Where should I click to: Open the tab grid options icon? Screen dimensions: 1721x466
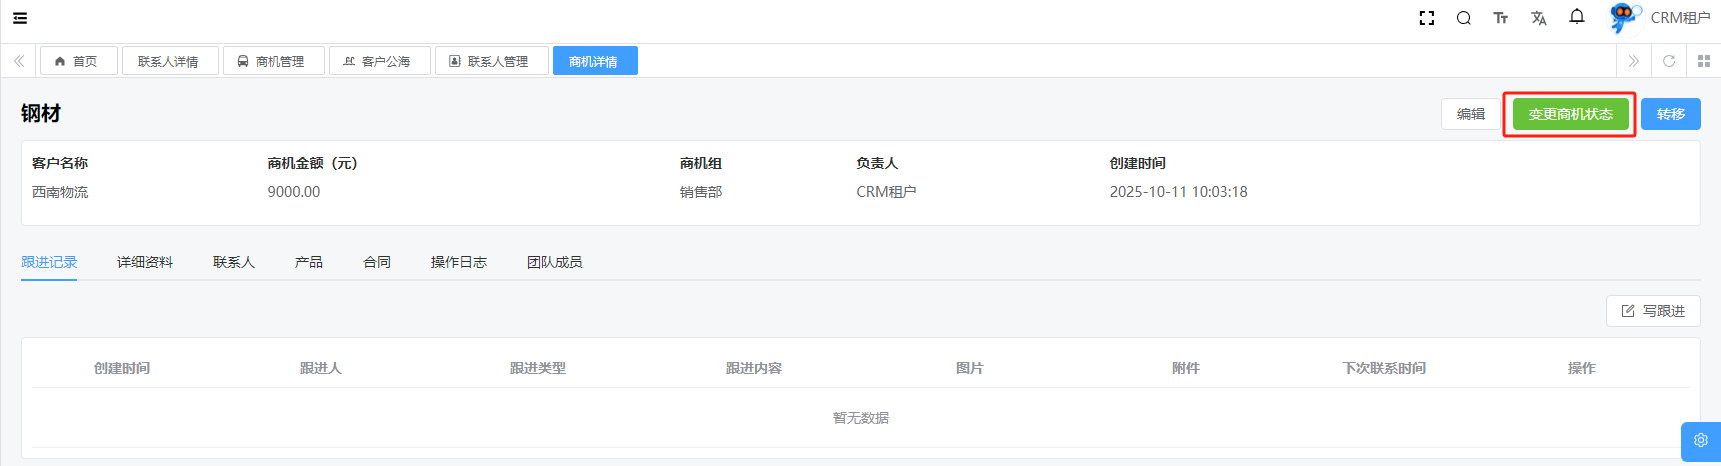[x=1704, y=61]
